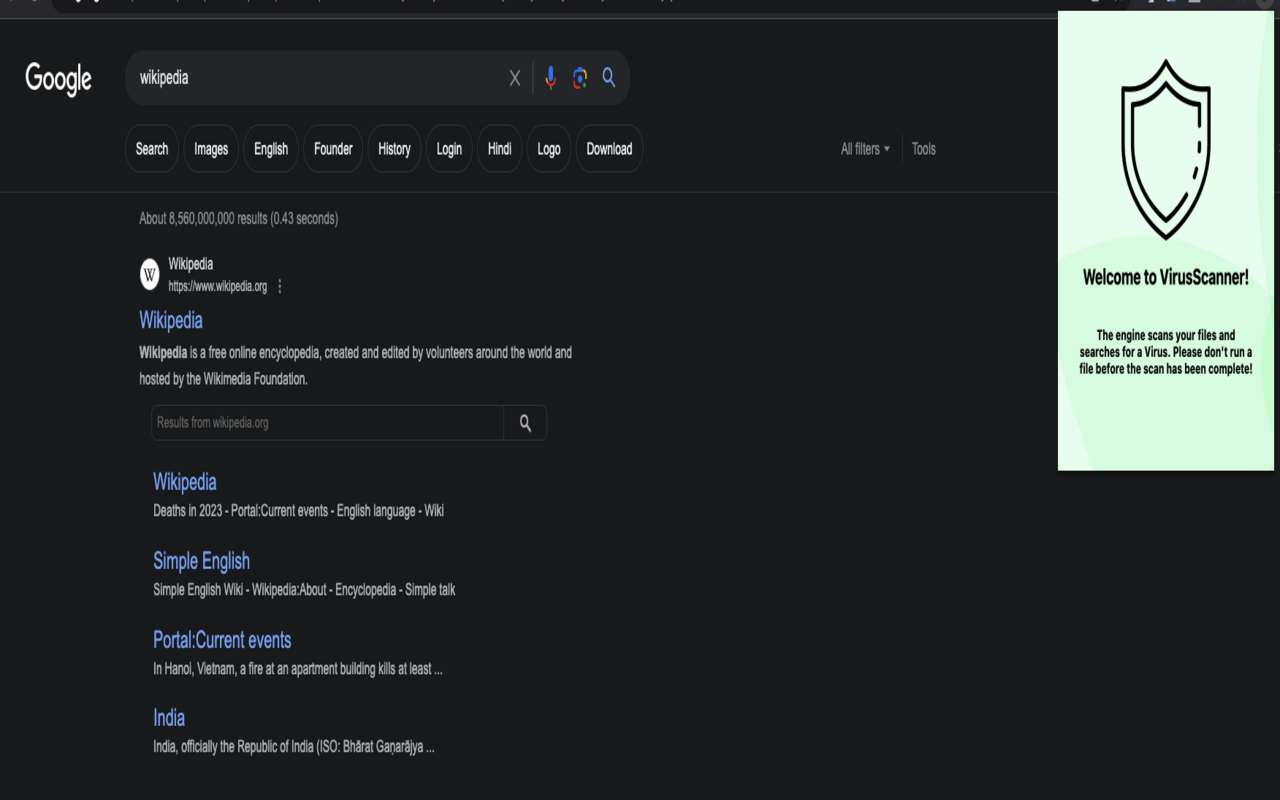Click the Google logo
The width and height of the screenshot is (1280, 800).
tap(58, 80)
